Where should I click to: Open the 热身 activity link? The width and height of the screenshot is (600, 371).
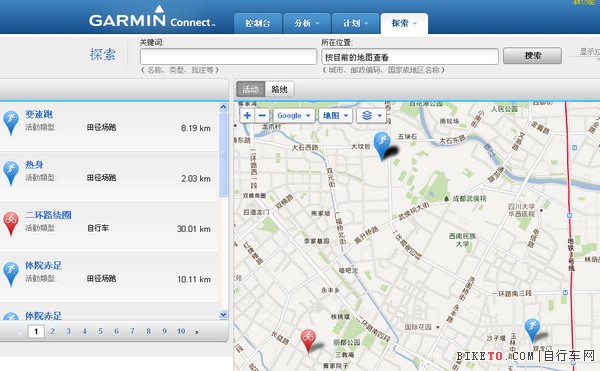click(34, 164)
